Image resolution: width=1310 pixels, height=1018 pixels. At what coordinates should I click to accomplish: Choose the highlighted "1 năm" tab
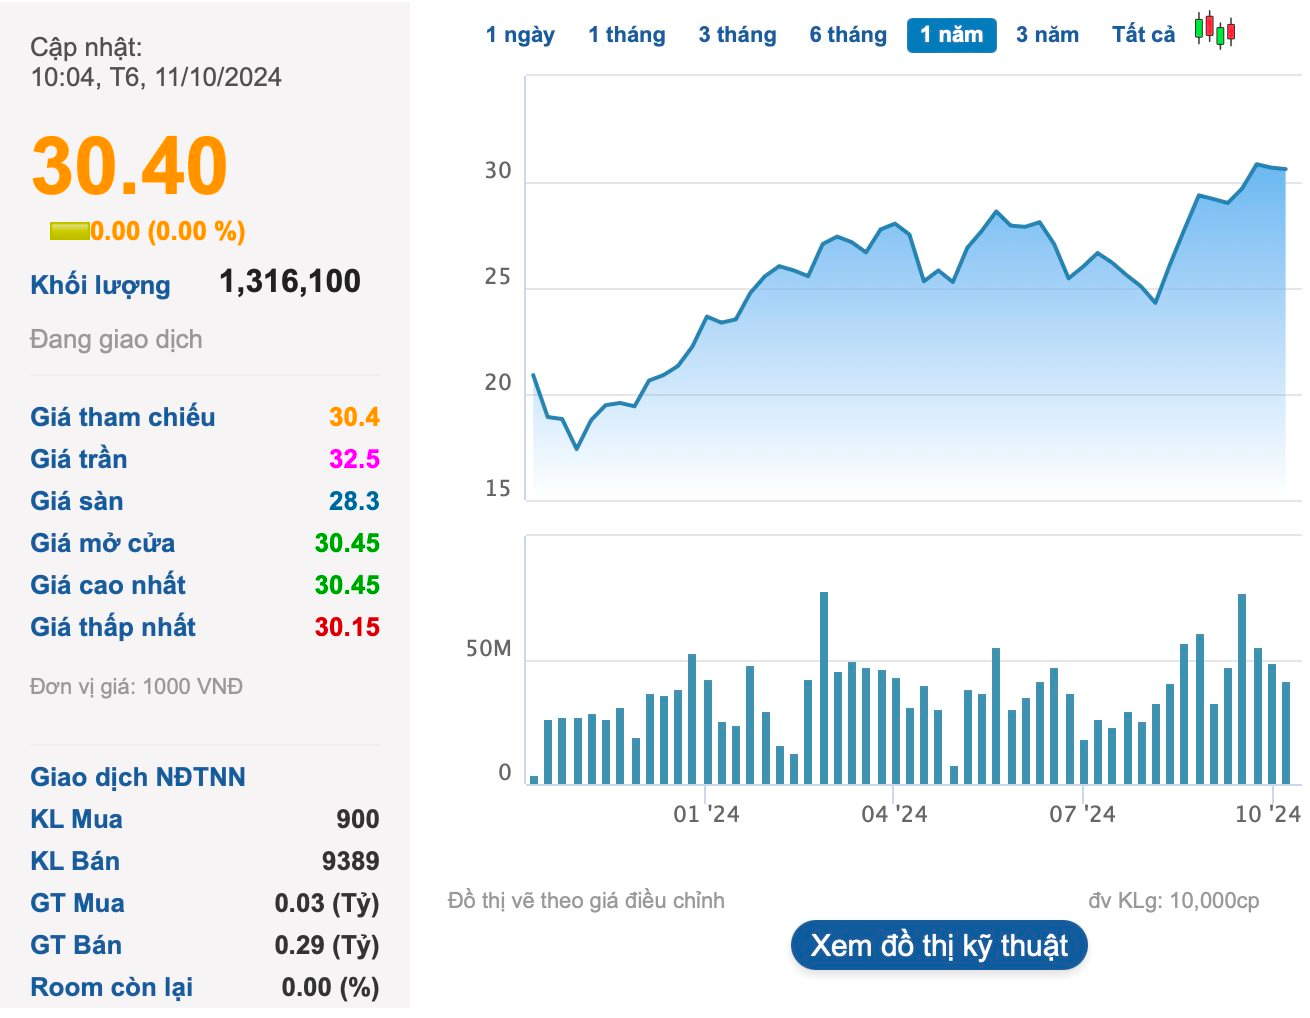point(952,35)
